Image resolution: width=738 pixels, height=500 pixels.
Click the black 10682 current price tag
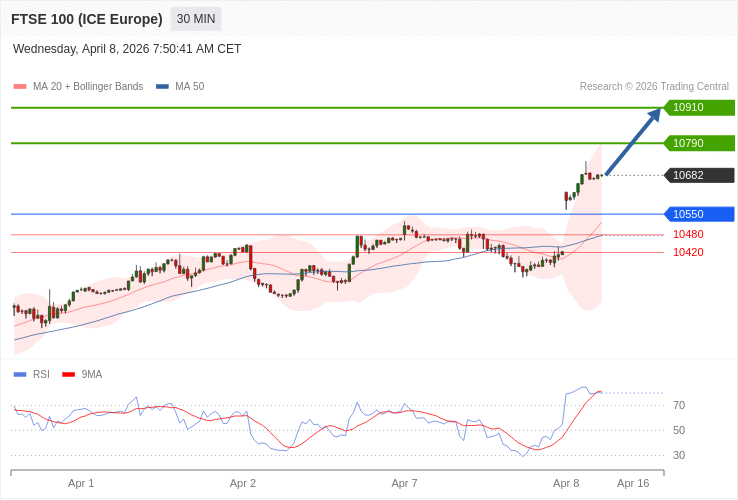pos(699,175)
